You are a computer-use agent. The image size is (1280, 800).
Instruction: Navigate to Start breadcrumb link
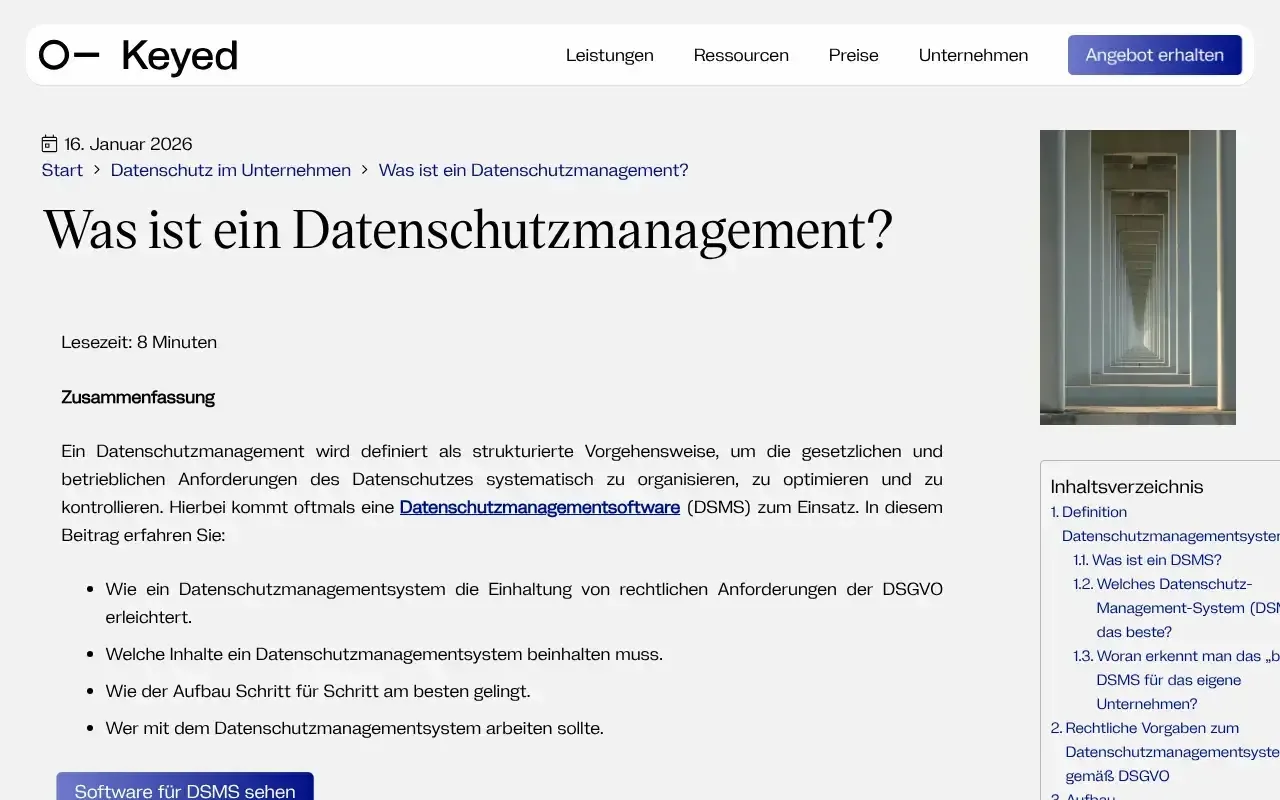click(x=62, y=170)
